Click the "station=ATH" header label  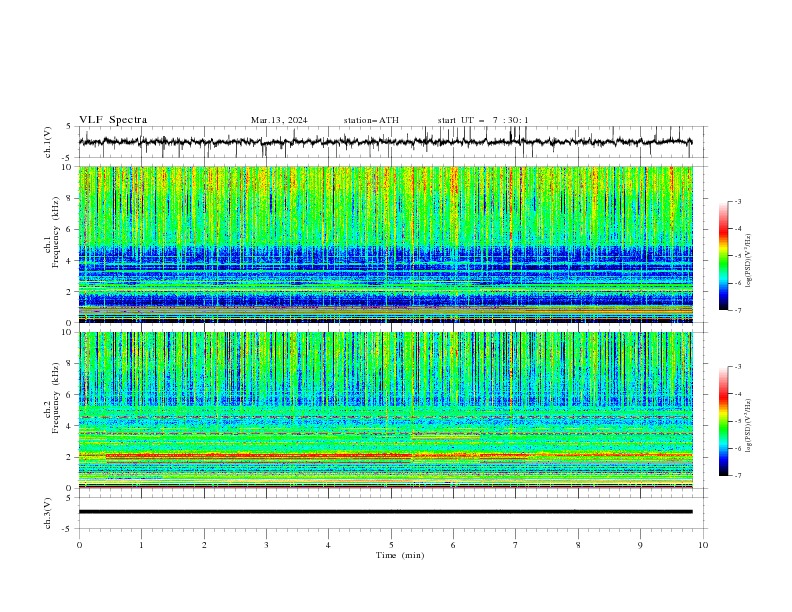(371, 120)
